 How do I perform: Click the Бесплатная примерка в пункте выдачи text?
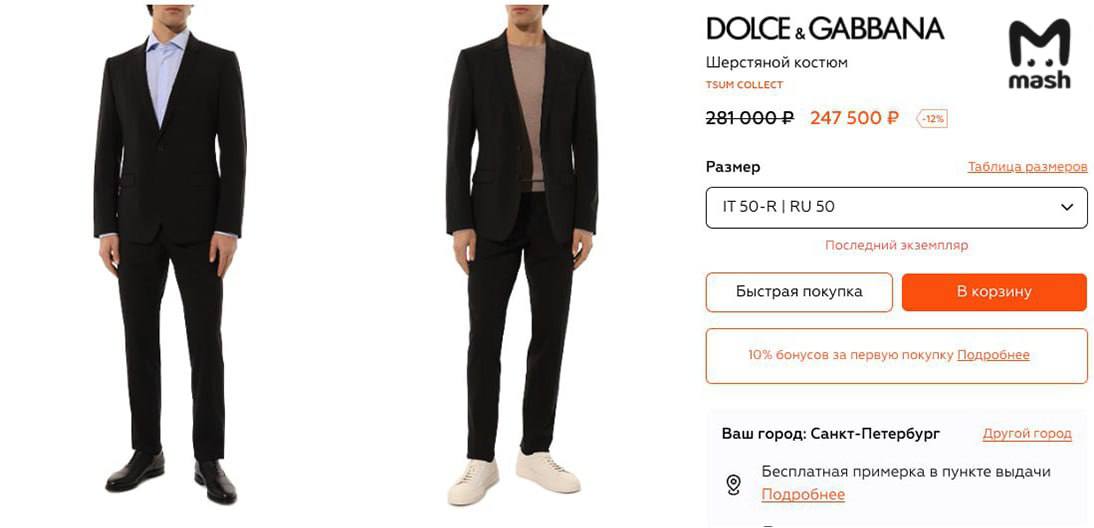click(906, 472)
